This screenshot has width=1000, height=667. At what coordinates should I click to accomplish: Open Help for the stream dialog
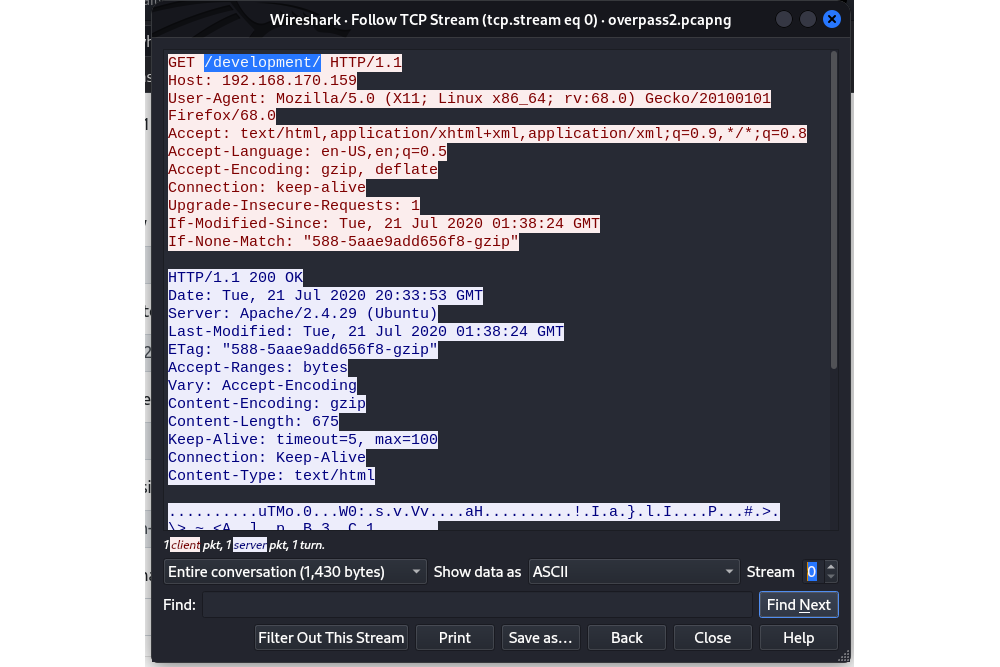798,638
